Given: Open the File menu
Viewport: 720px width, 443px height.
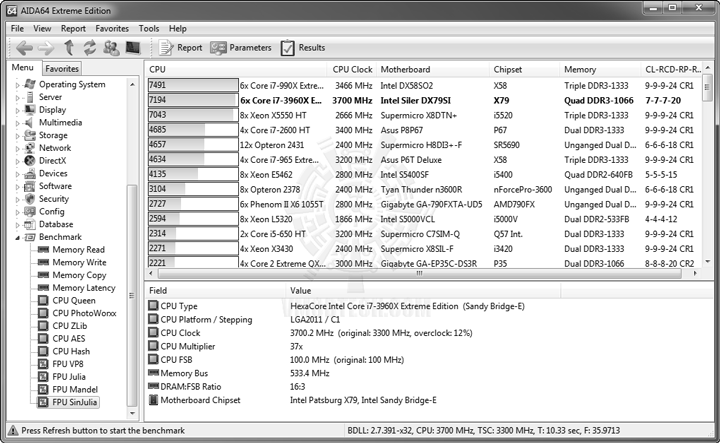Looking at the screenshot, I should 17,28.
